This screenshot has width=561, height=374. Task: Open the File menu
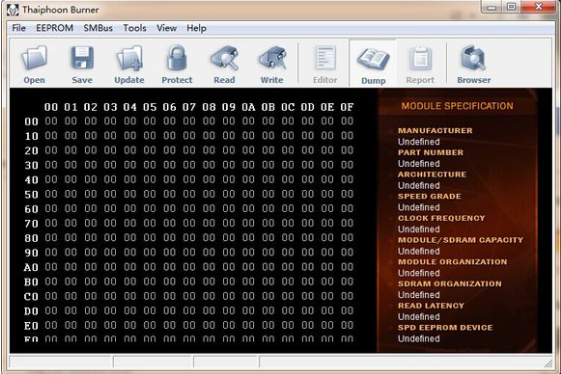point(19,28)
